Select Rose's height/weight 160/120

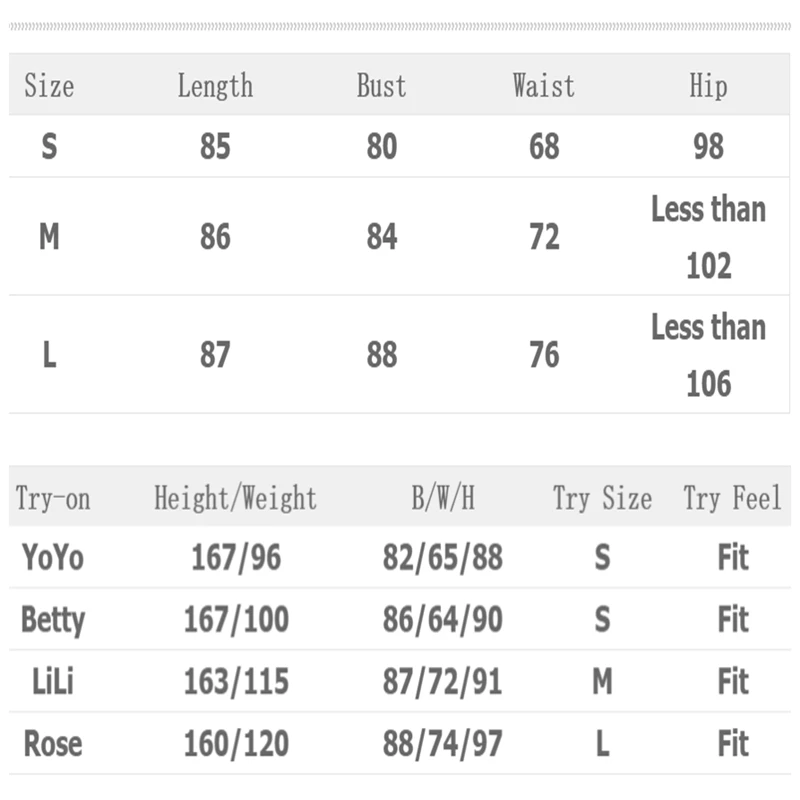pos(236,744)
